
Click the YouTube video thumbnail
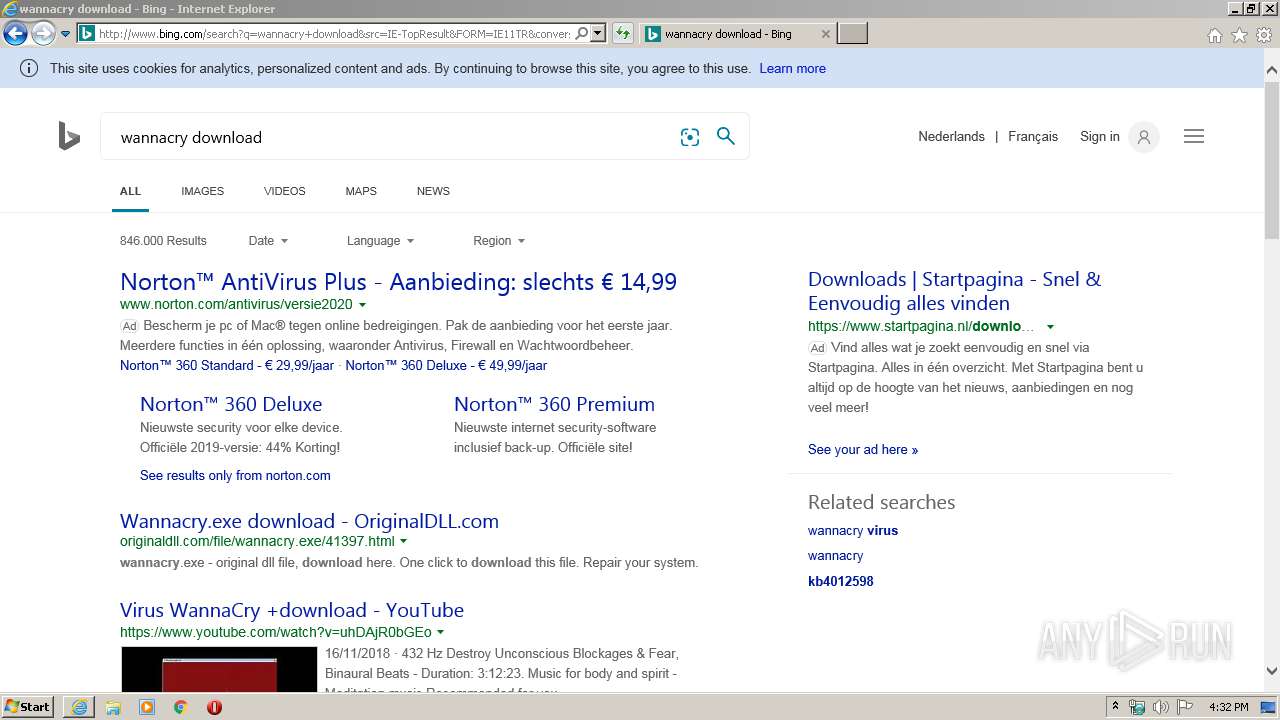click(219, 669)
